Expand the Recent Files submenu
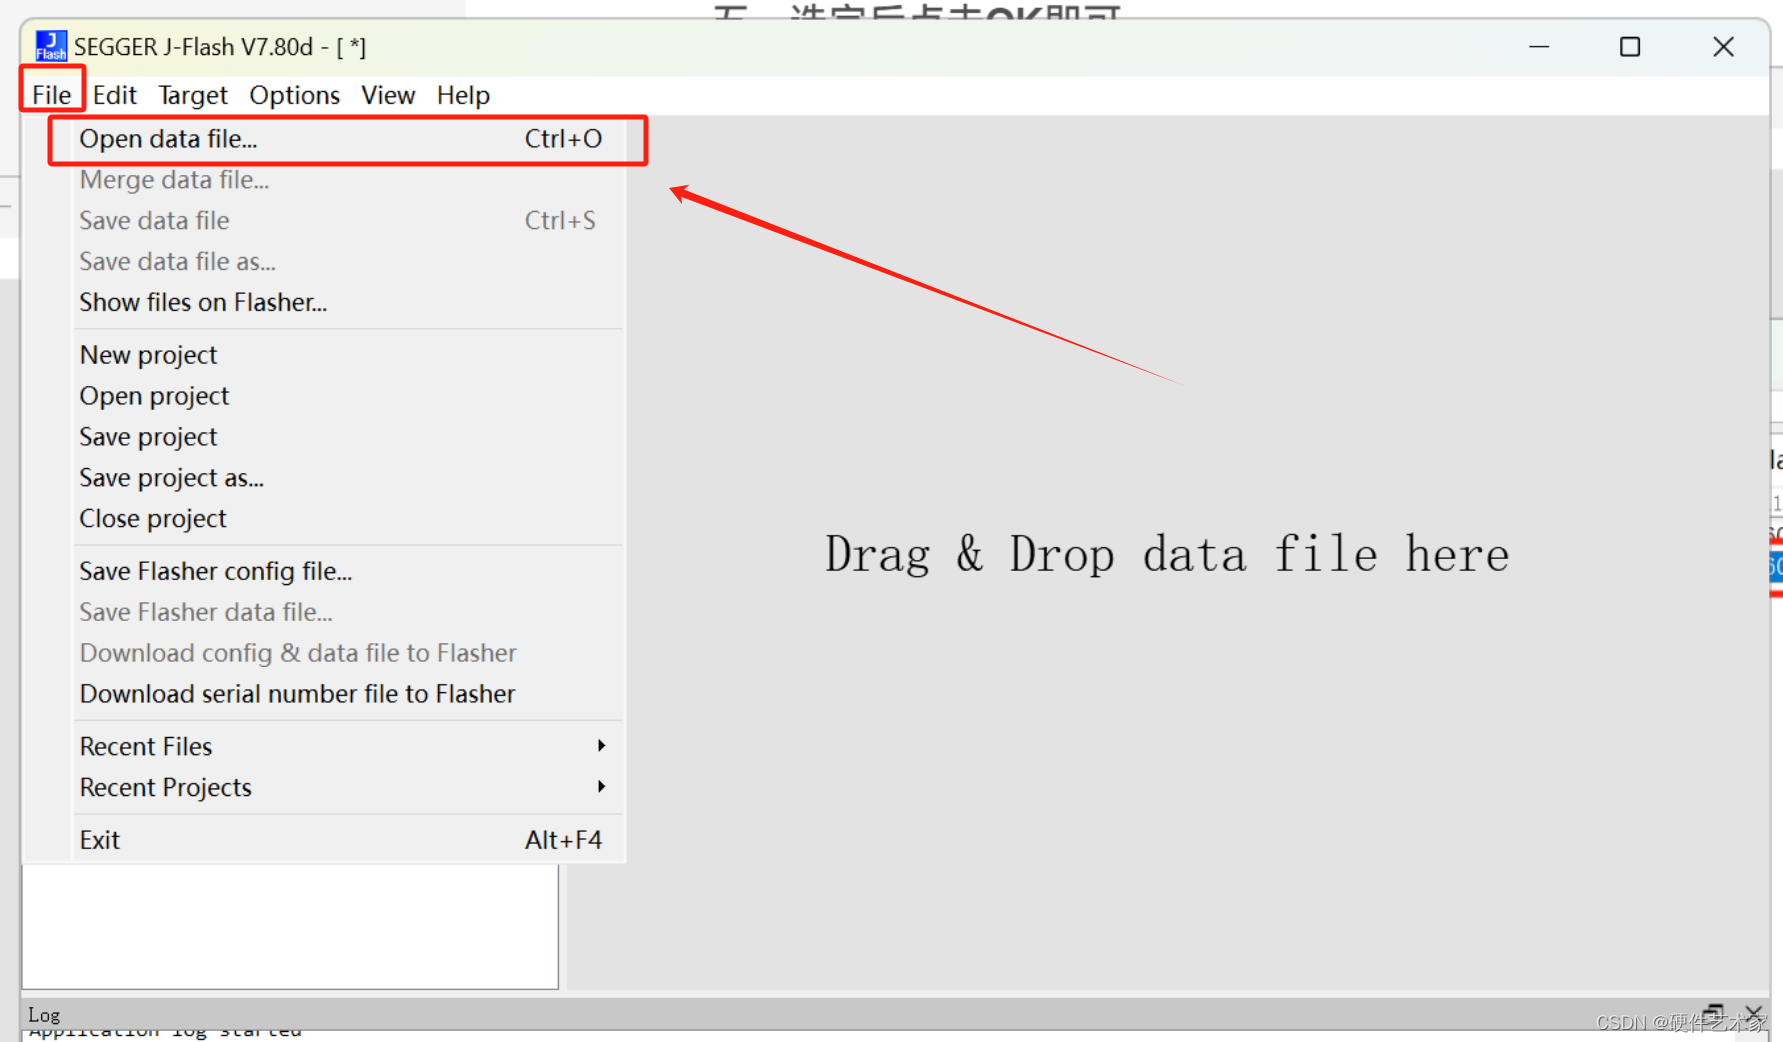 click(x=348, y=747)
